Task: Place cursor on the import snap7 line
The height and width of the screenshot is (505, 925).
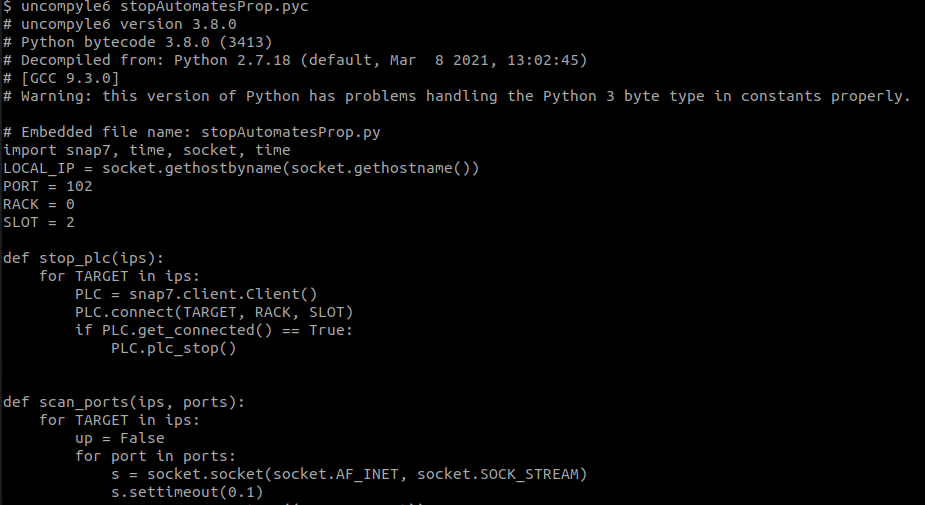Action: click(x=147, y=150)
